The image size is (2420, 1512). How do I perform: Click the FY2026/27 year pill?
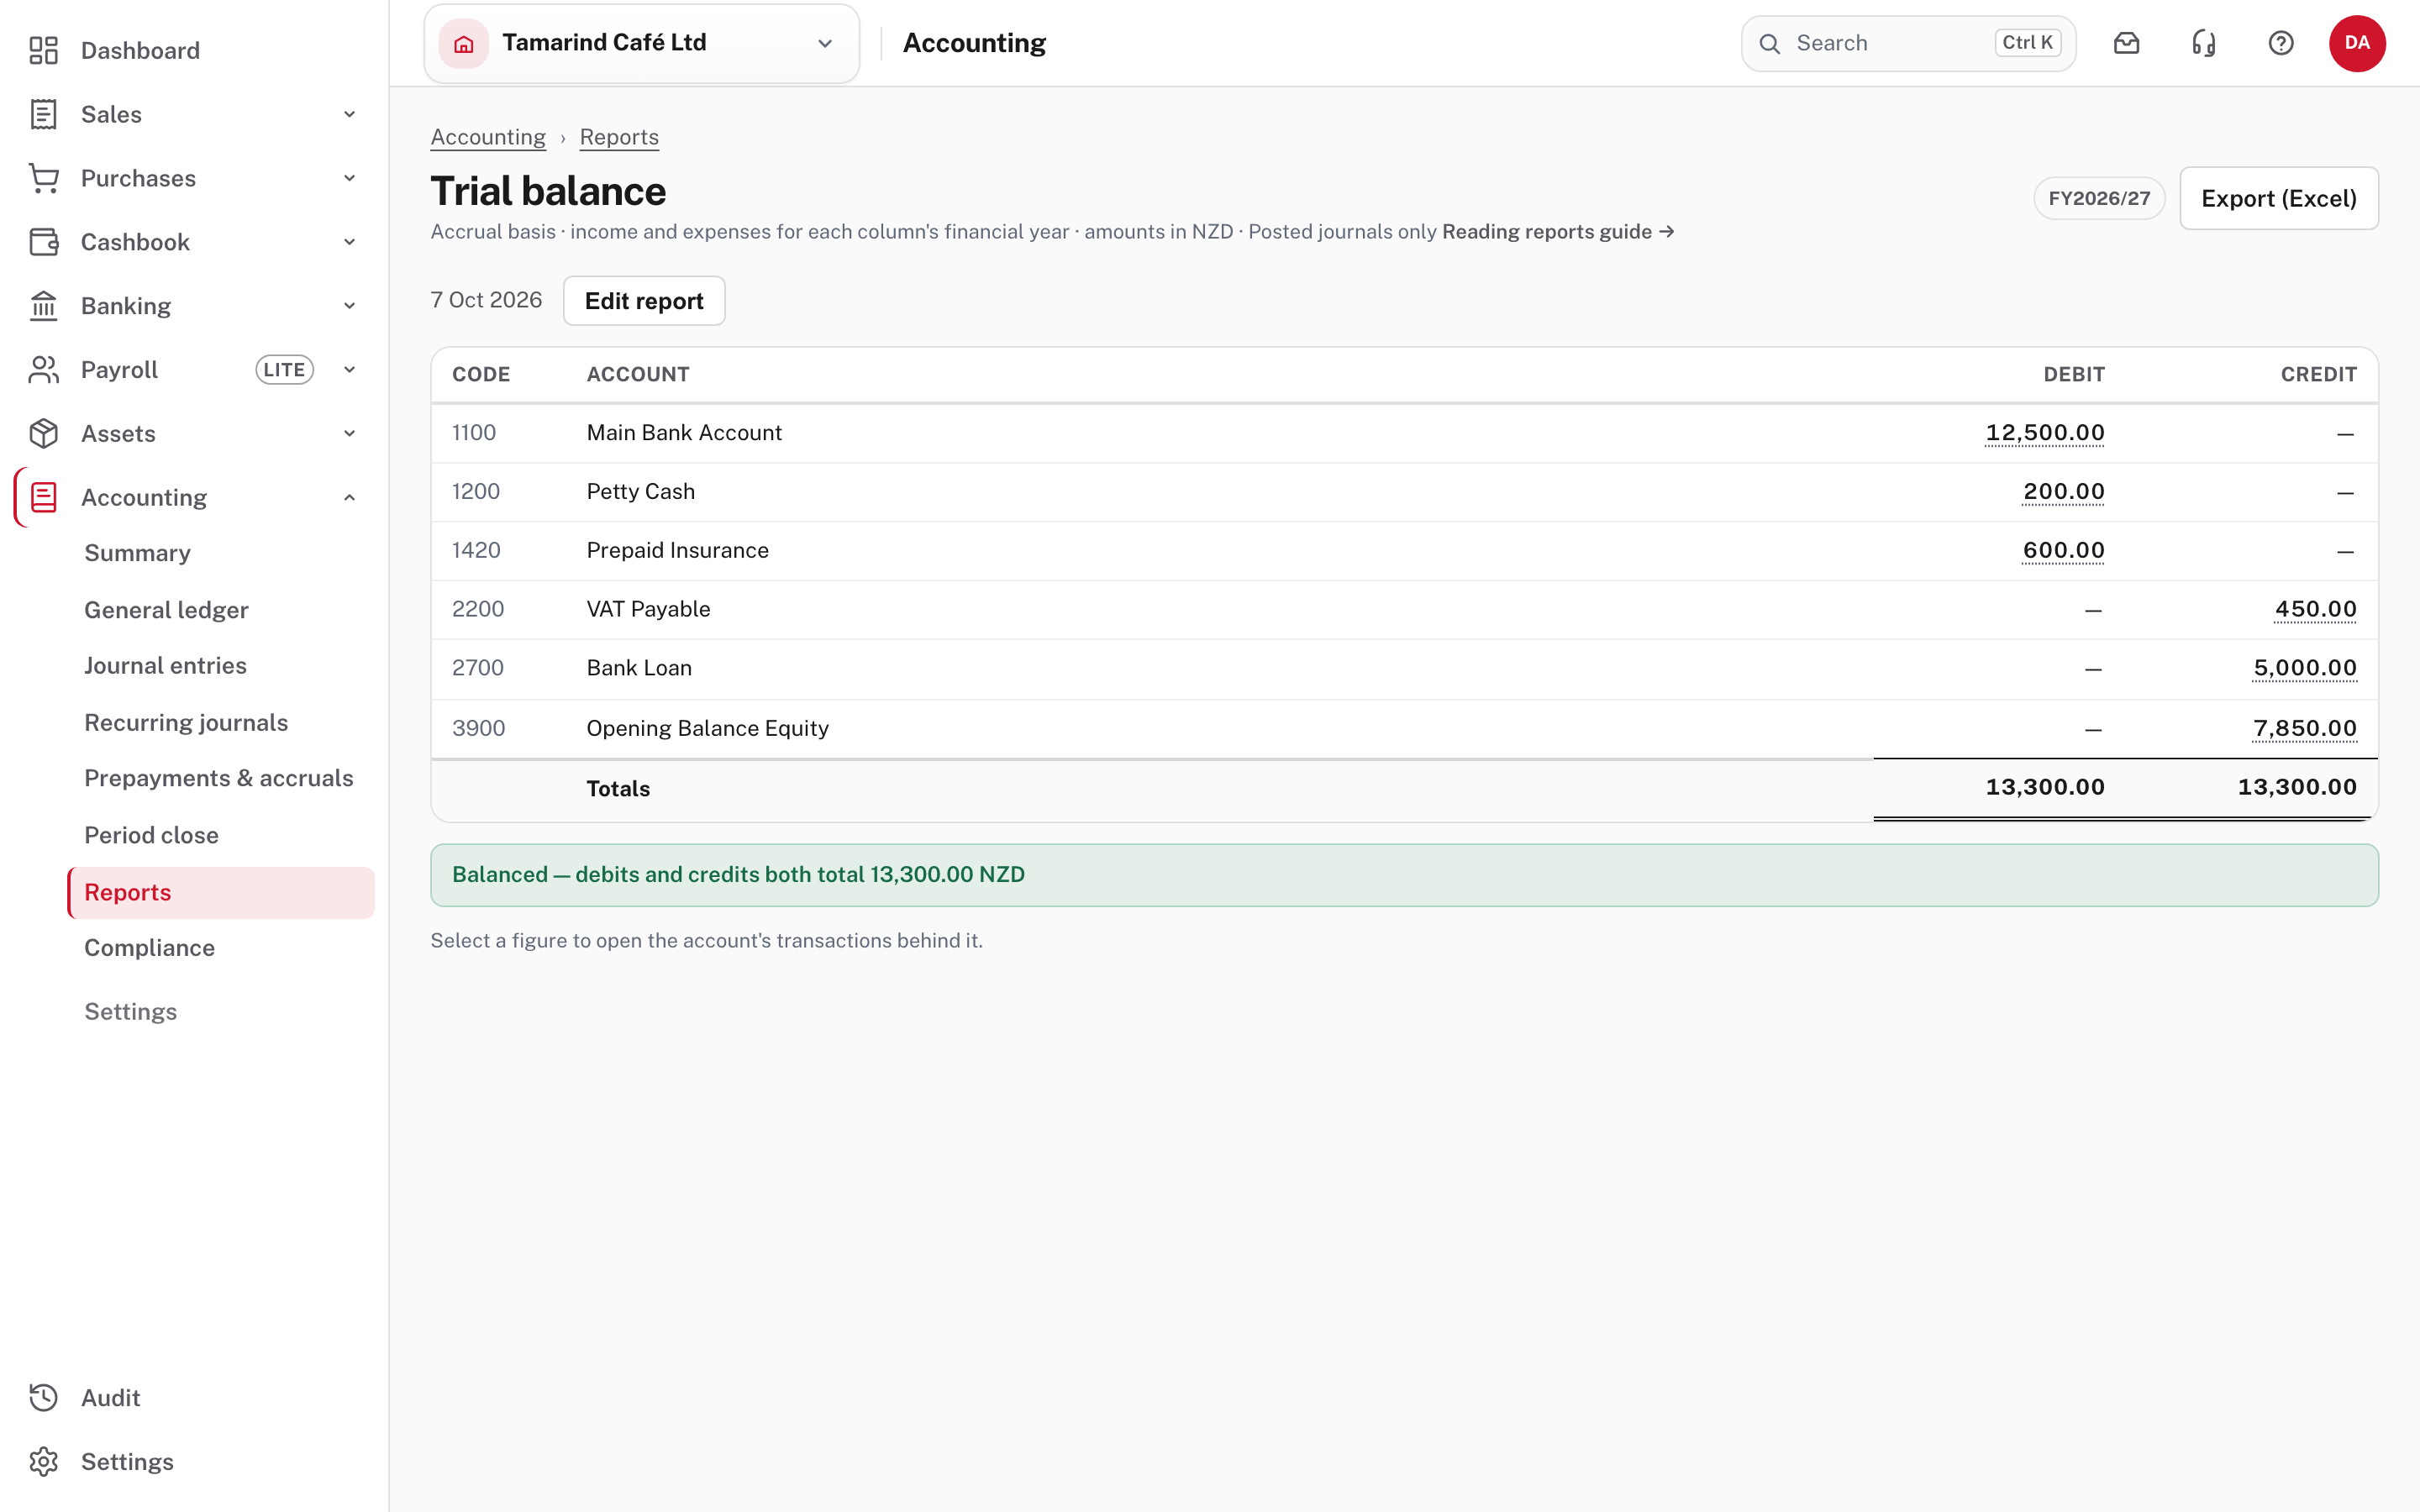tap(2099, 198)
